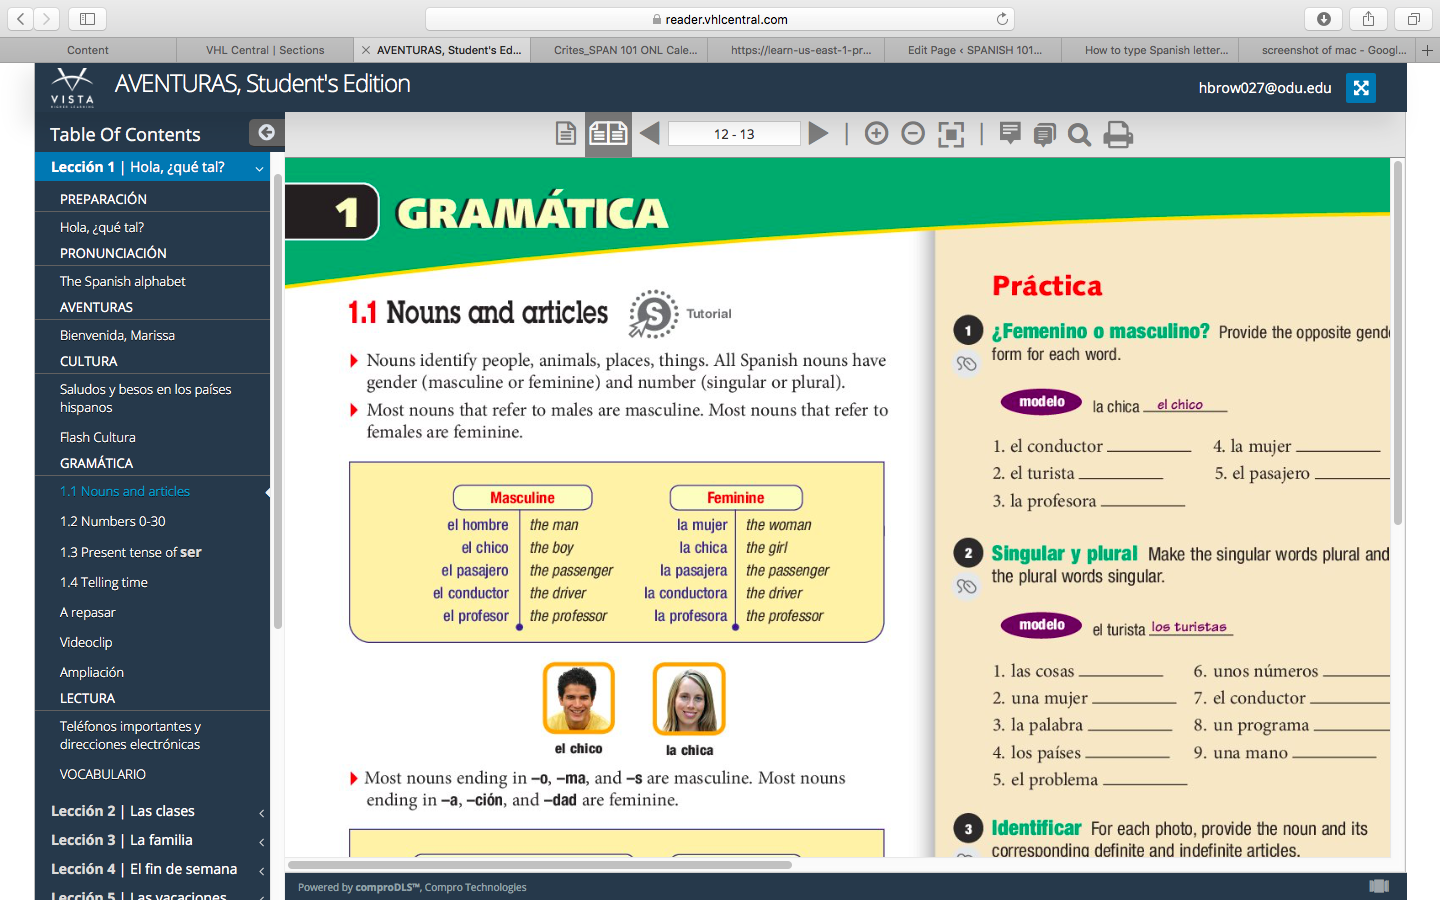Switch to two-page spread view
Image resolution: width=1440 pixels, height=900 pixels.
608,133
